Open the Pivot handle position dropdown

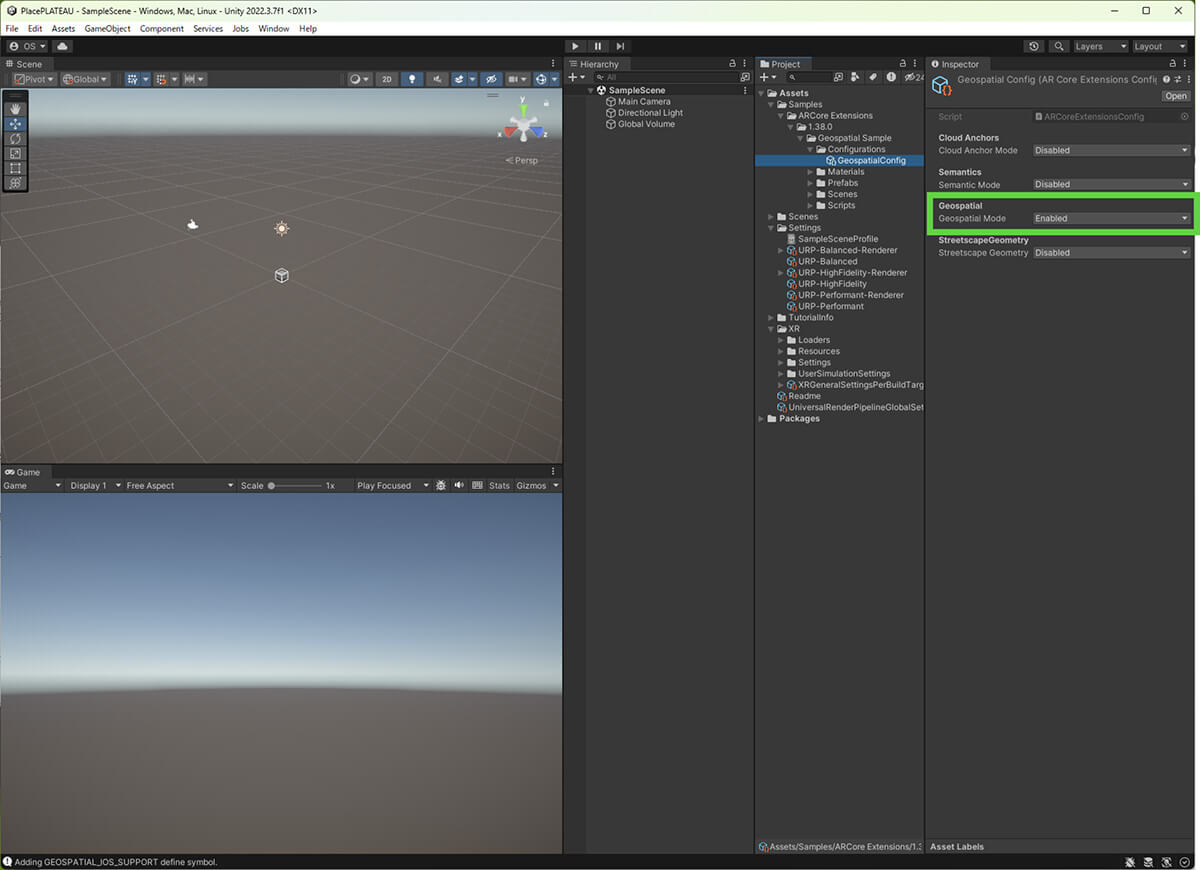(34, 79)
